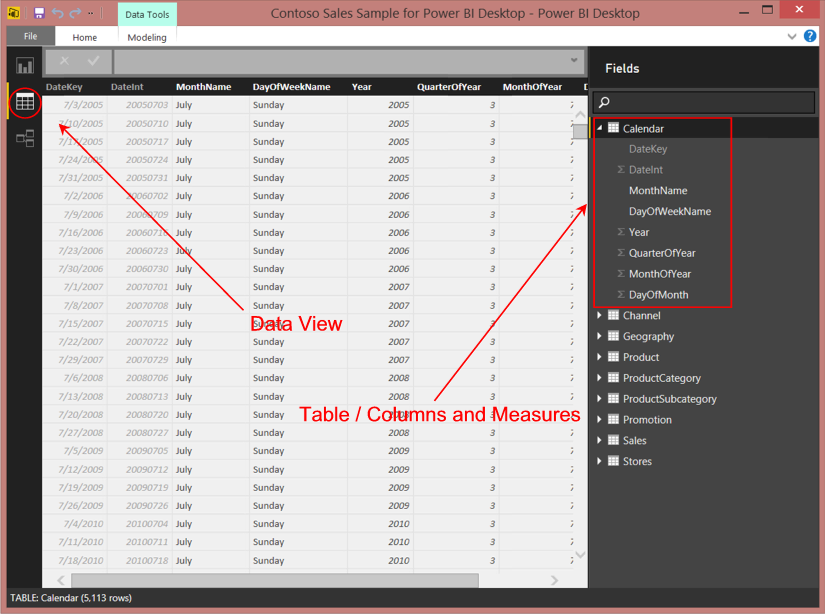Open Help with the question mark icon
This screenshot has width=825, height=614.
[810, 36]
